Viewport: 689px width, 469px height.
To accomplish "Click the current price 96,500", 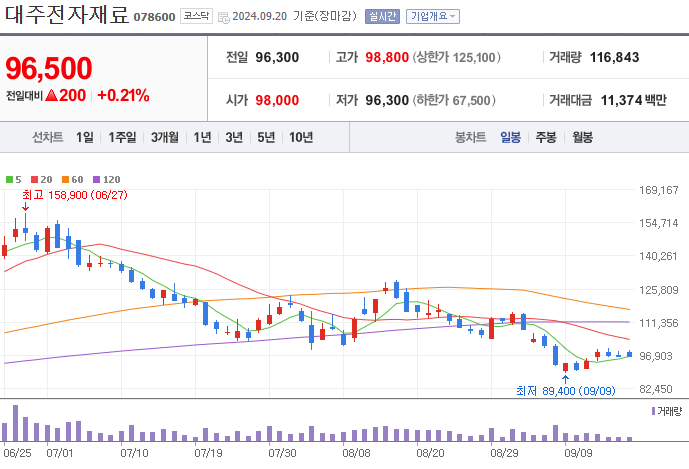I will (49, 69).
